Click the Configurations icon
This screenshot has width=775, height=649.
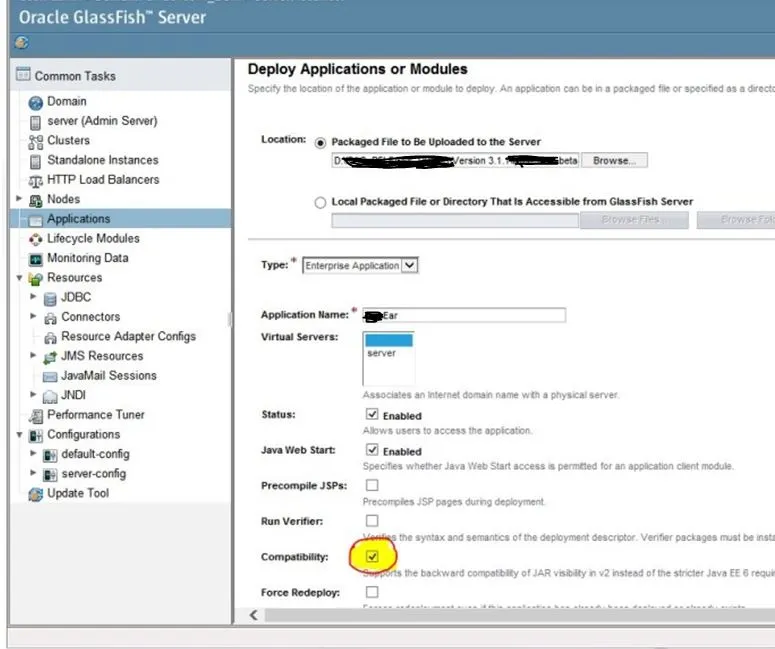[36, 436]
